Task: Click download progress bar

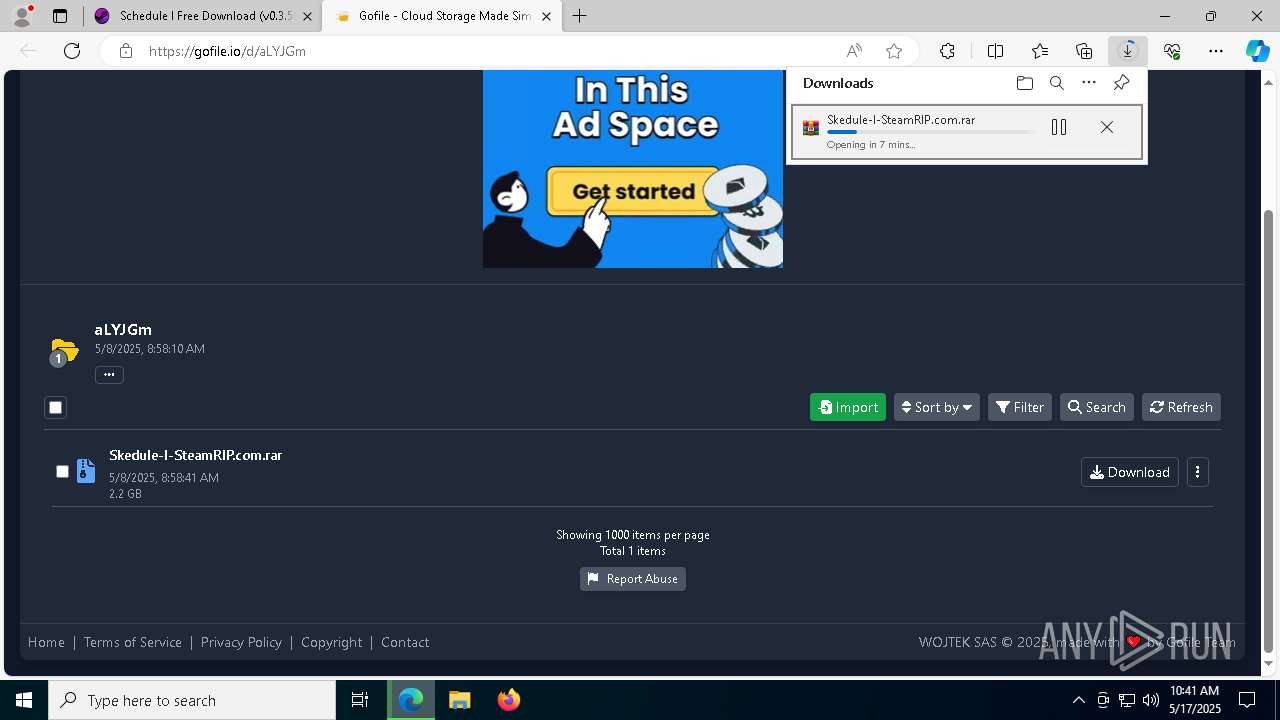Action: pos(930,132)
